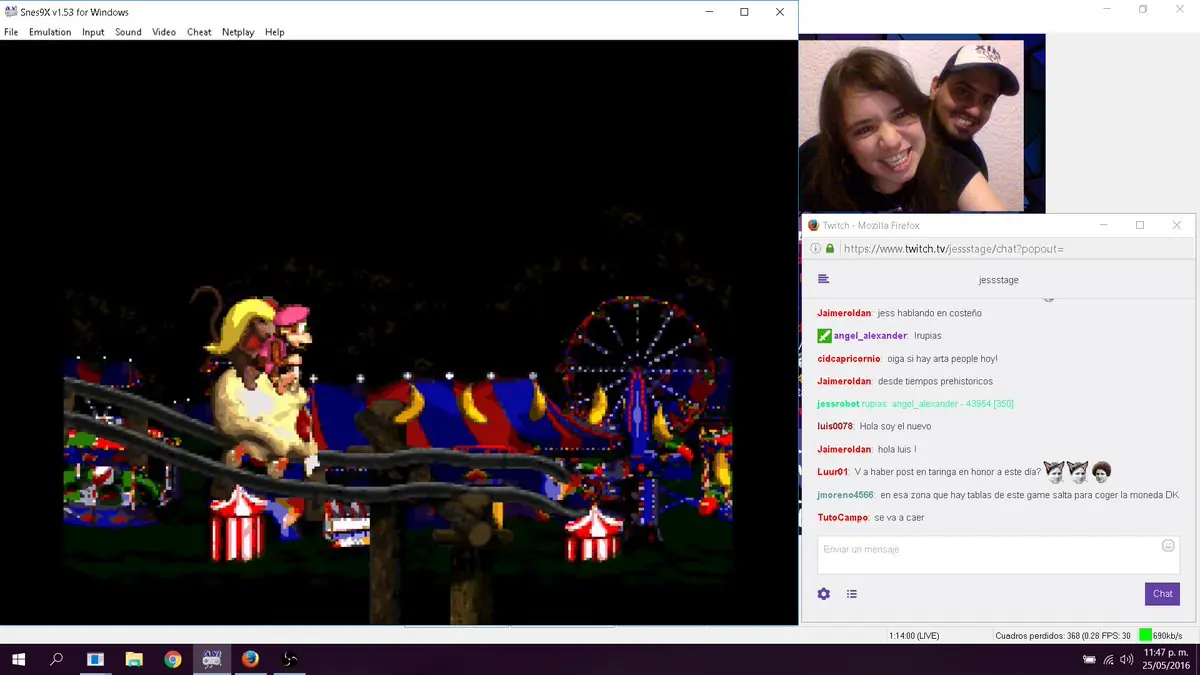Open the Cheat menu
This screenshot has height=675, width=1200.
coord(199,32)
